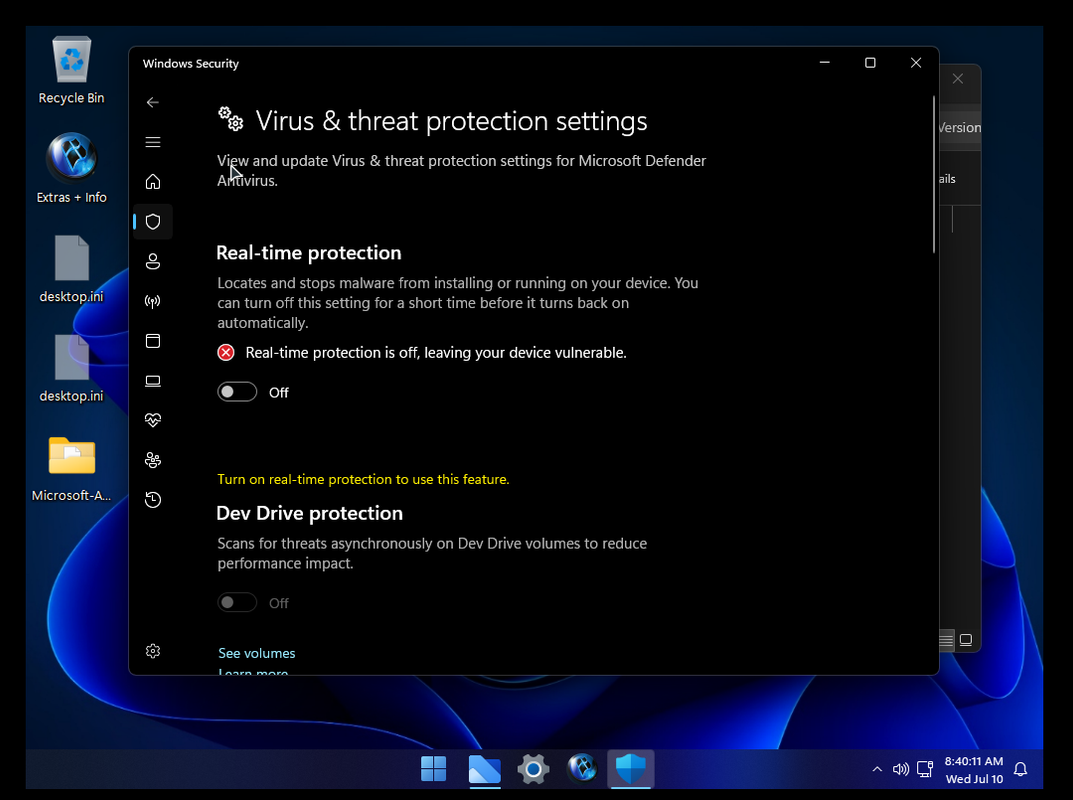Open File Explorer from the taskbar

(484, 769)
